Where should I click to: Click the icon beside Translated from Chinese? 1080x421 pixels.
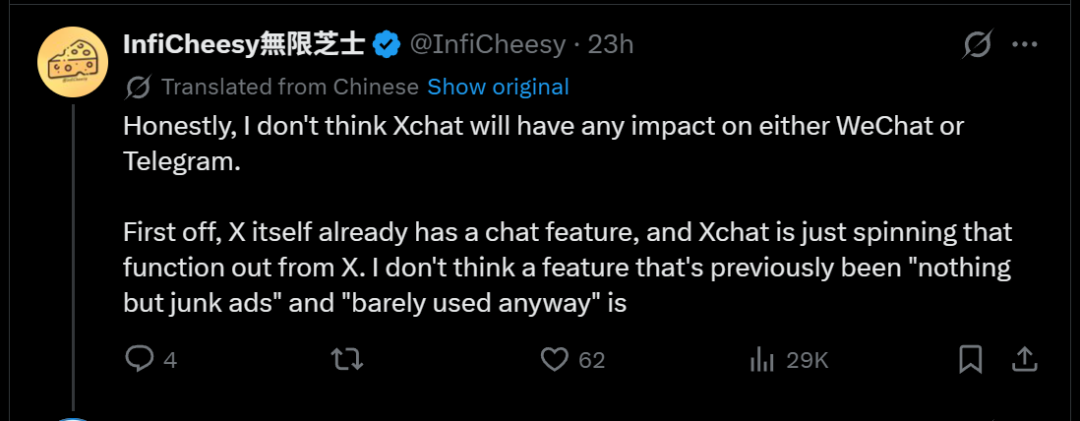pos(138,87)
